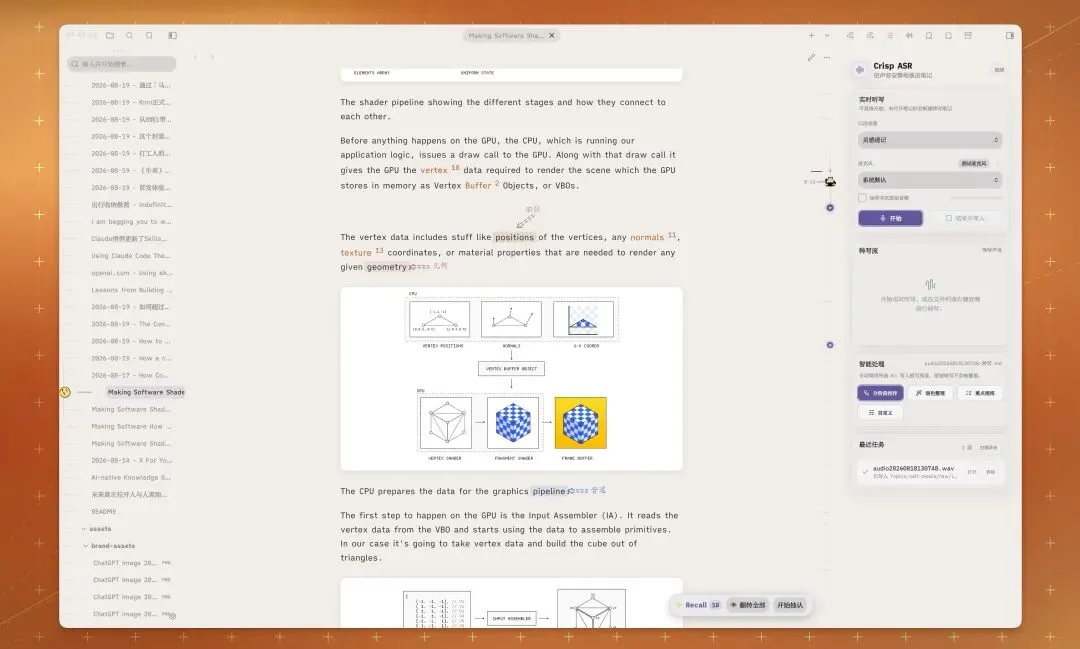Viewport: 1080px width, 649px height.
Task: Click button at right of Crisp ASR header
Action: tap(999, 70)
